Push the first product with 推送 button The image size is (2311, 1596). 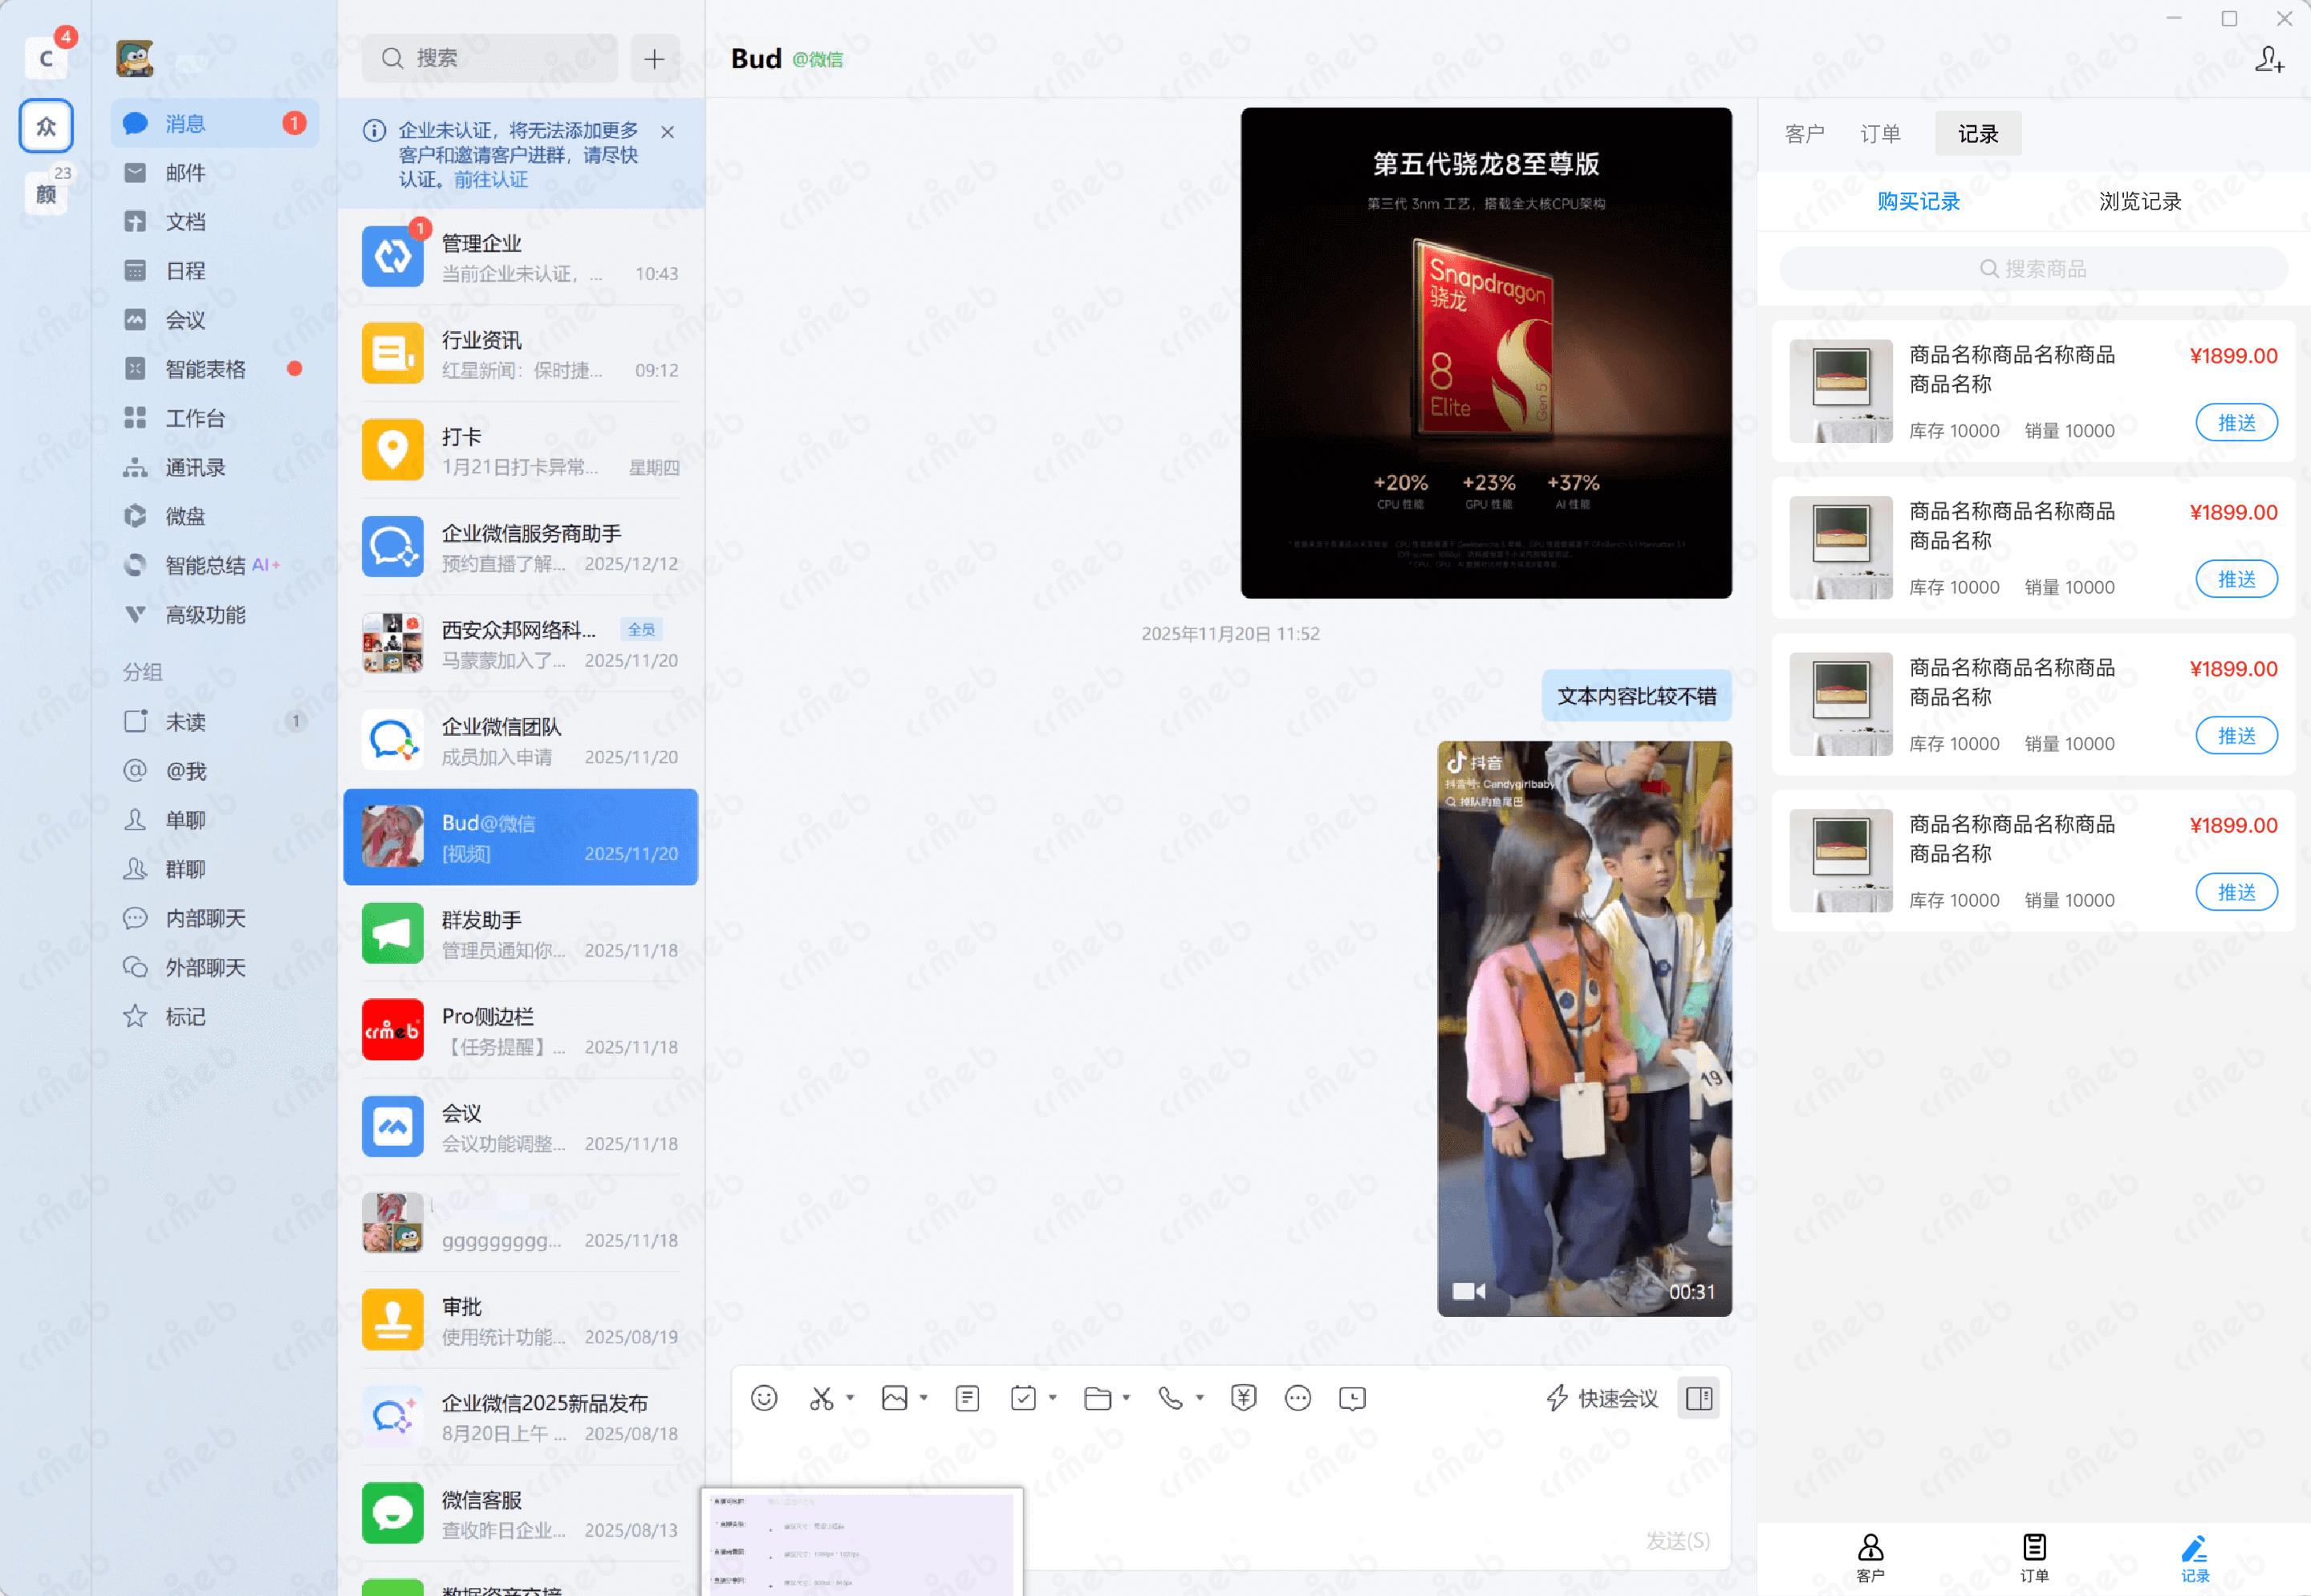[2236, 423]
